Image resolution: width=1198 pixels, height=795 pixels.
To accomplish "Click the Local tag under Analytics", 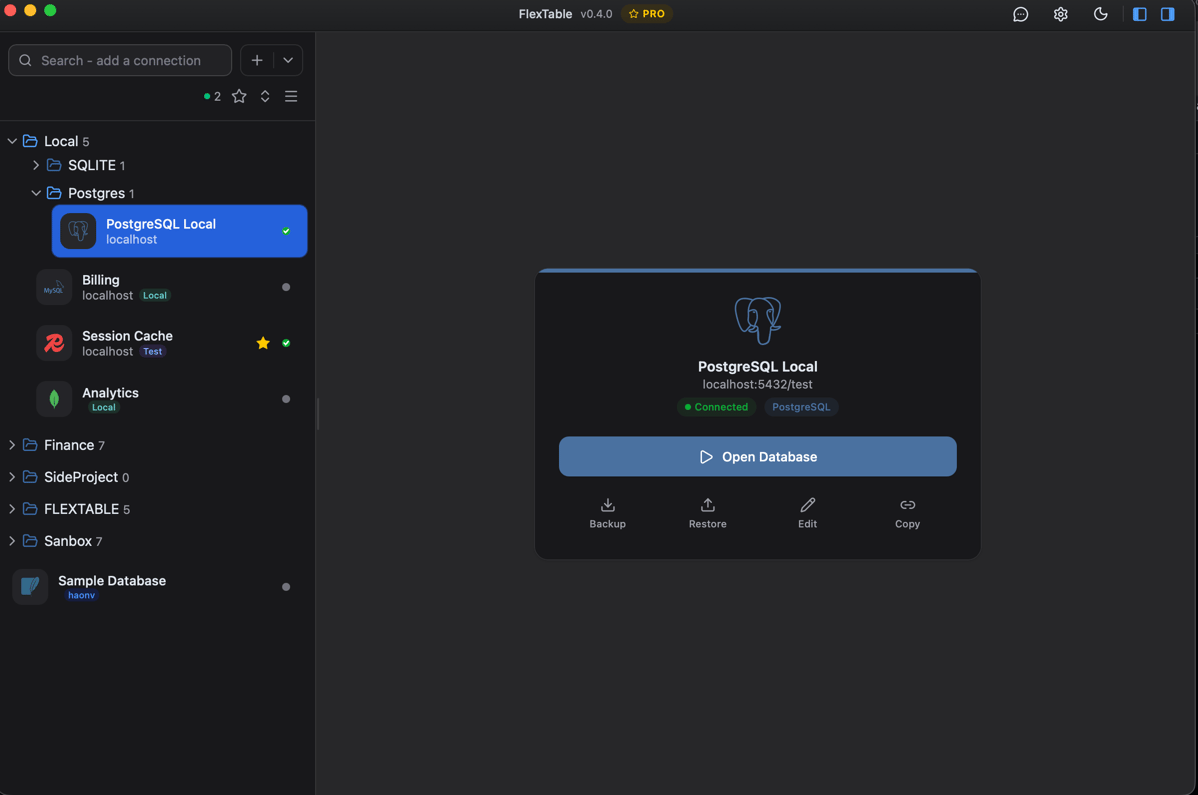I will pos(104,407).
